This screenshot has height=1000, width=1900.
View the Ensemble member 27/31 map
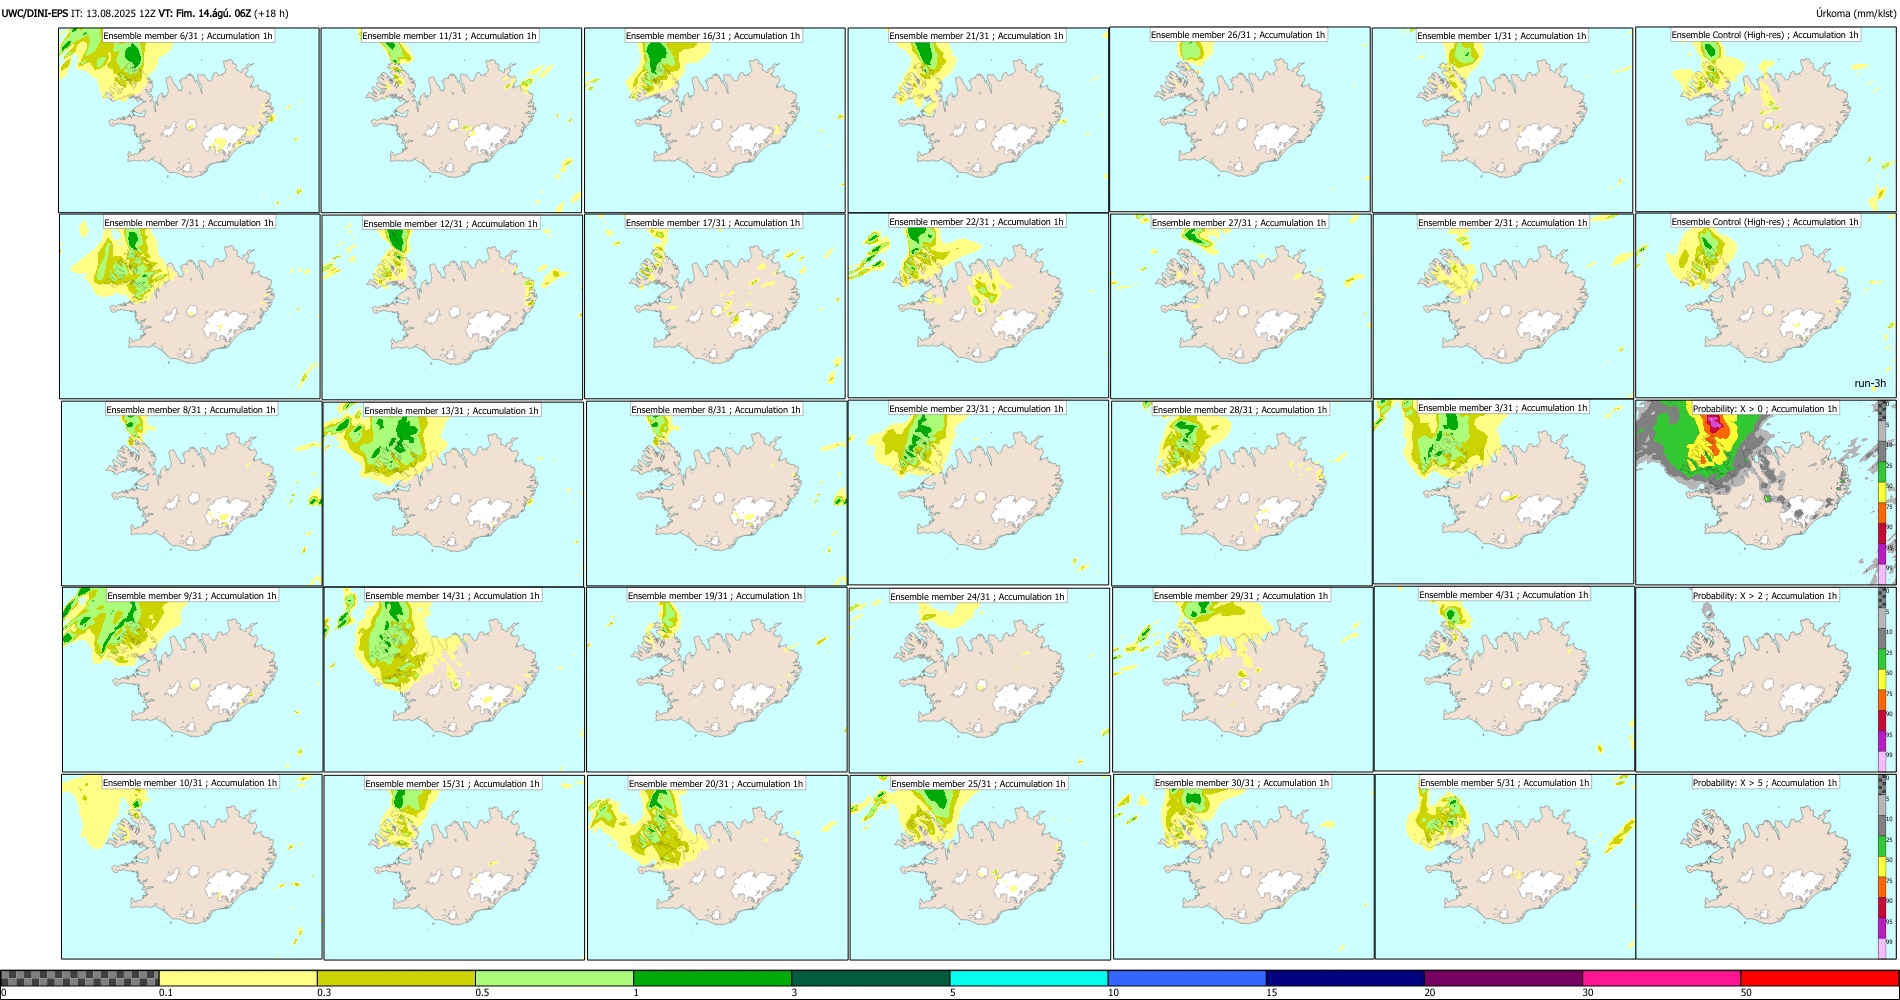[x=1240, y=306]
